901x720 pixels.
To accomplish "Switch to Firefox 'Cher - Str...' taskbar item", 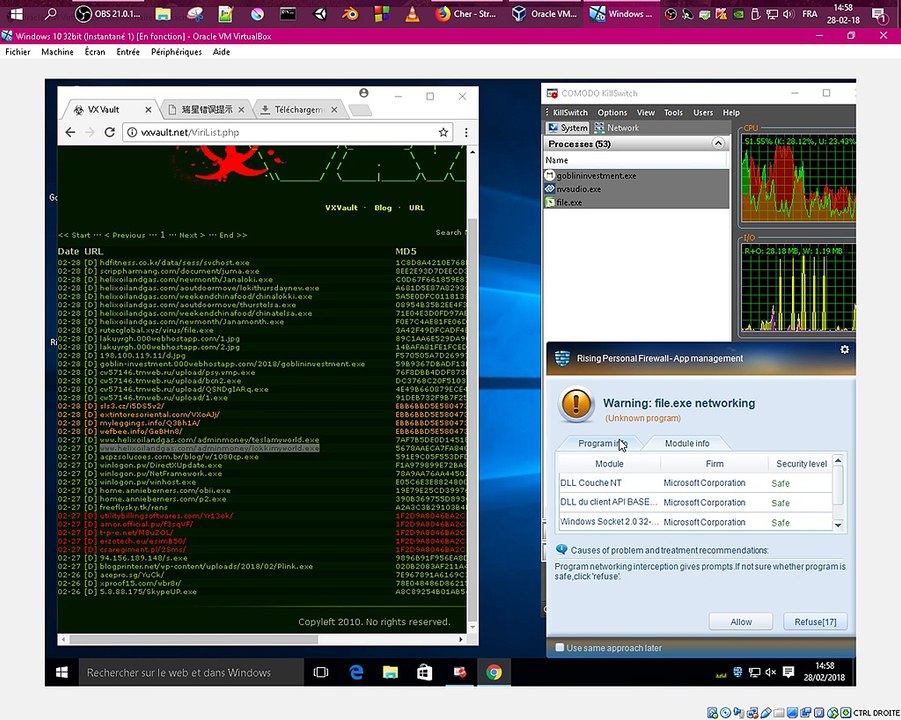I will coord(465,13).
